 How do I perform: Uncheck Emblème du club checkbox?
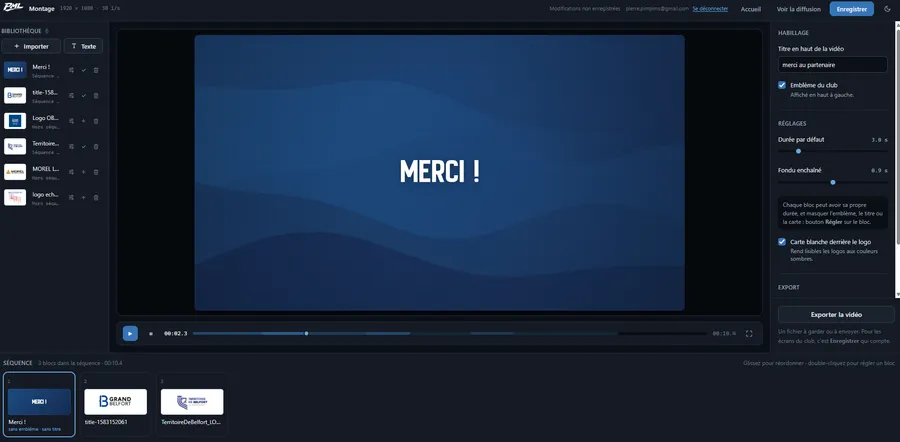tap(782, 85)
